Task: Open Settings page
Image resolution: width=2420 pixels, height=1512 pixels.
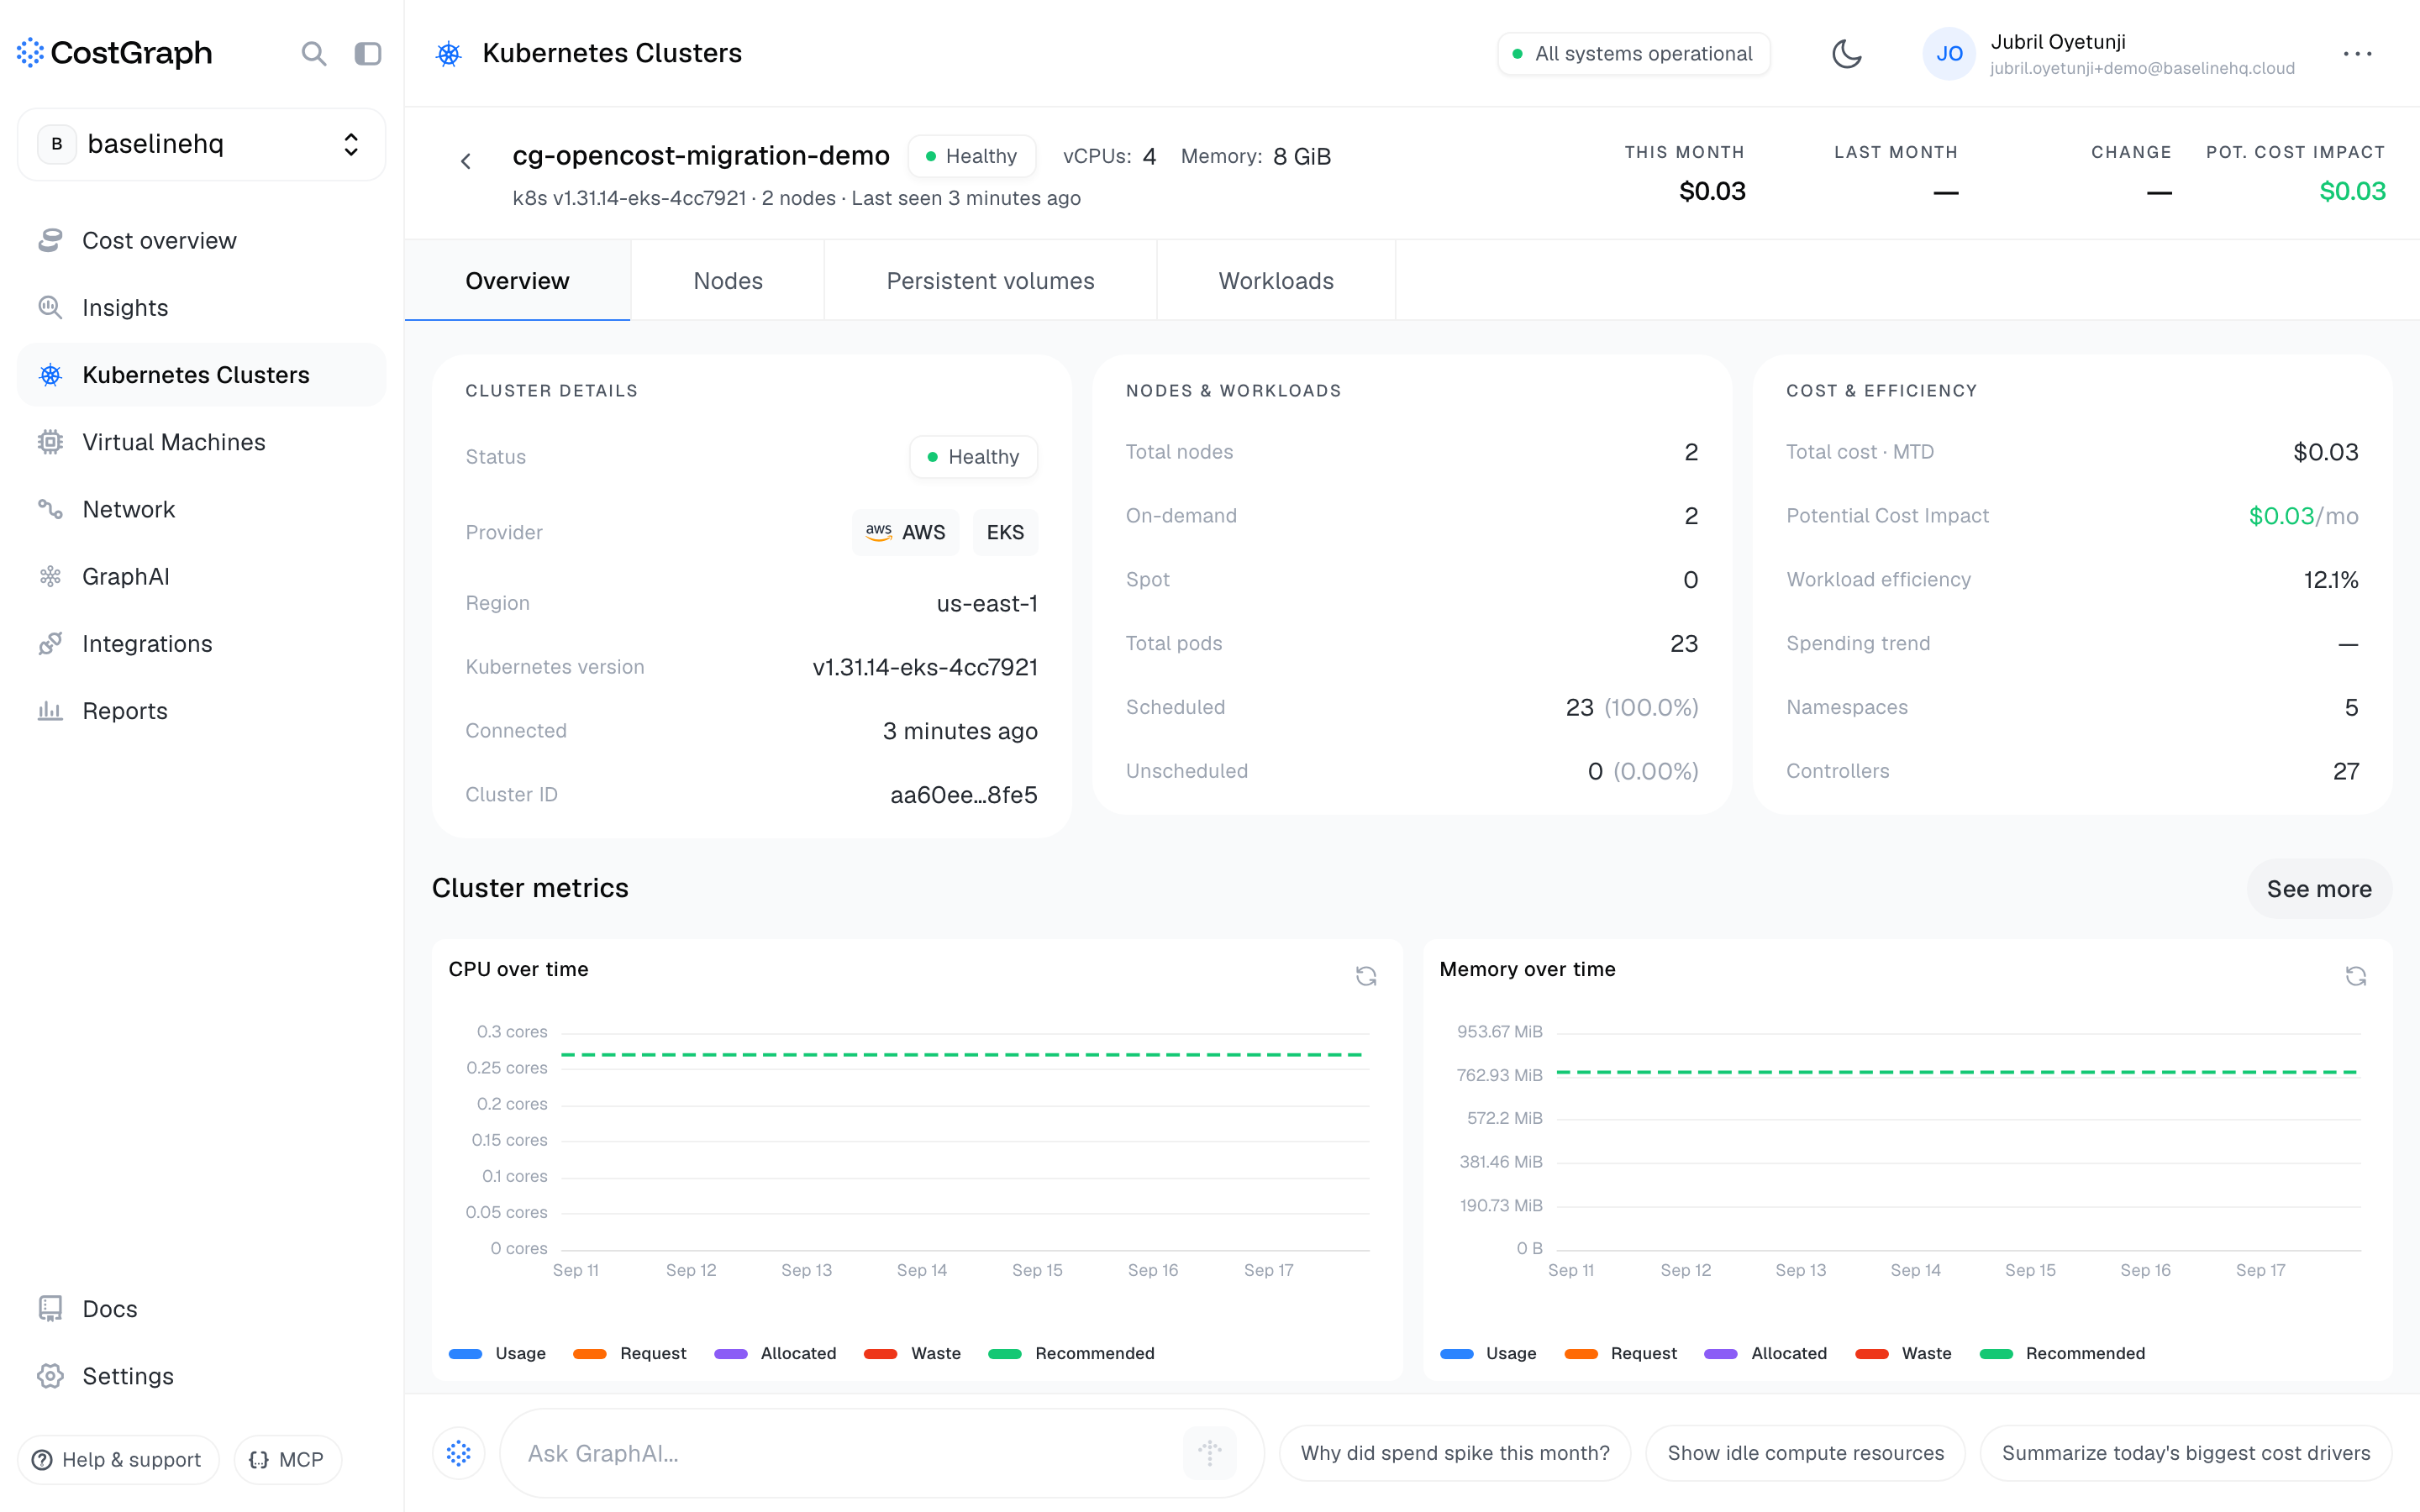Action: tap(201, 1376)
